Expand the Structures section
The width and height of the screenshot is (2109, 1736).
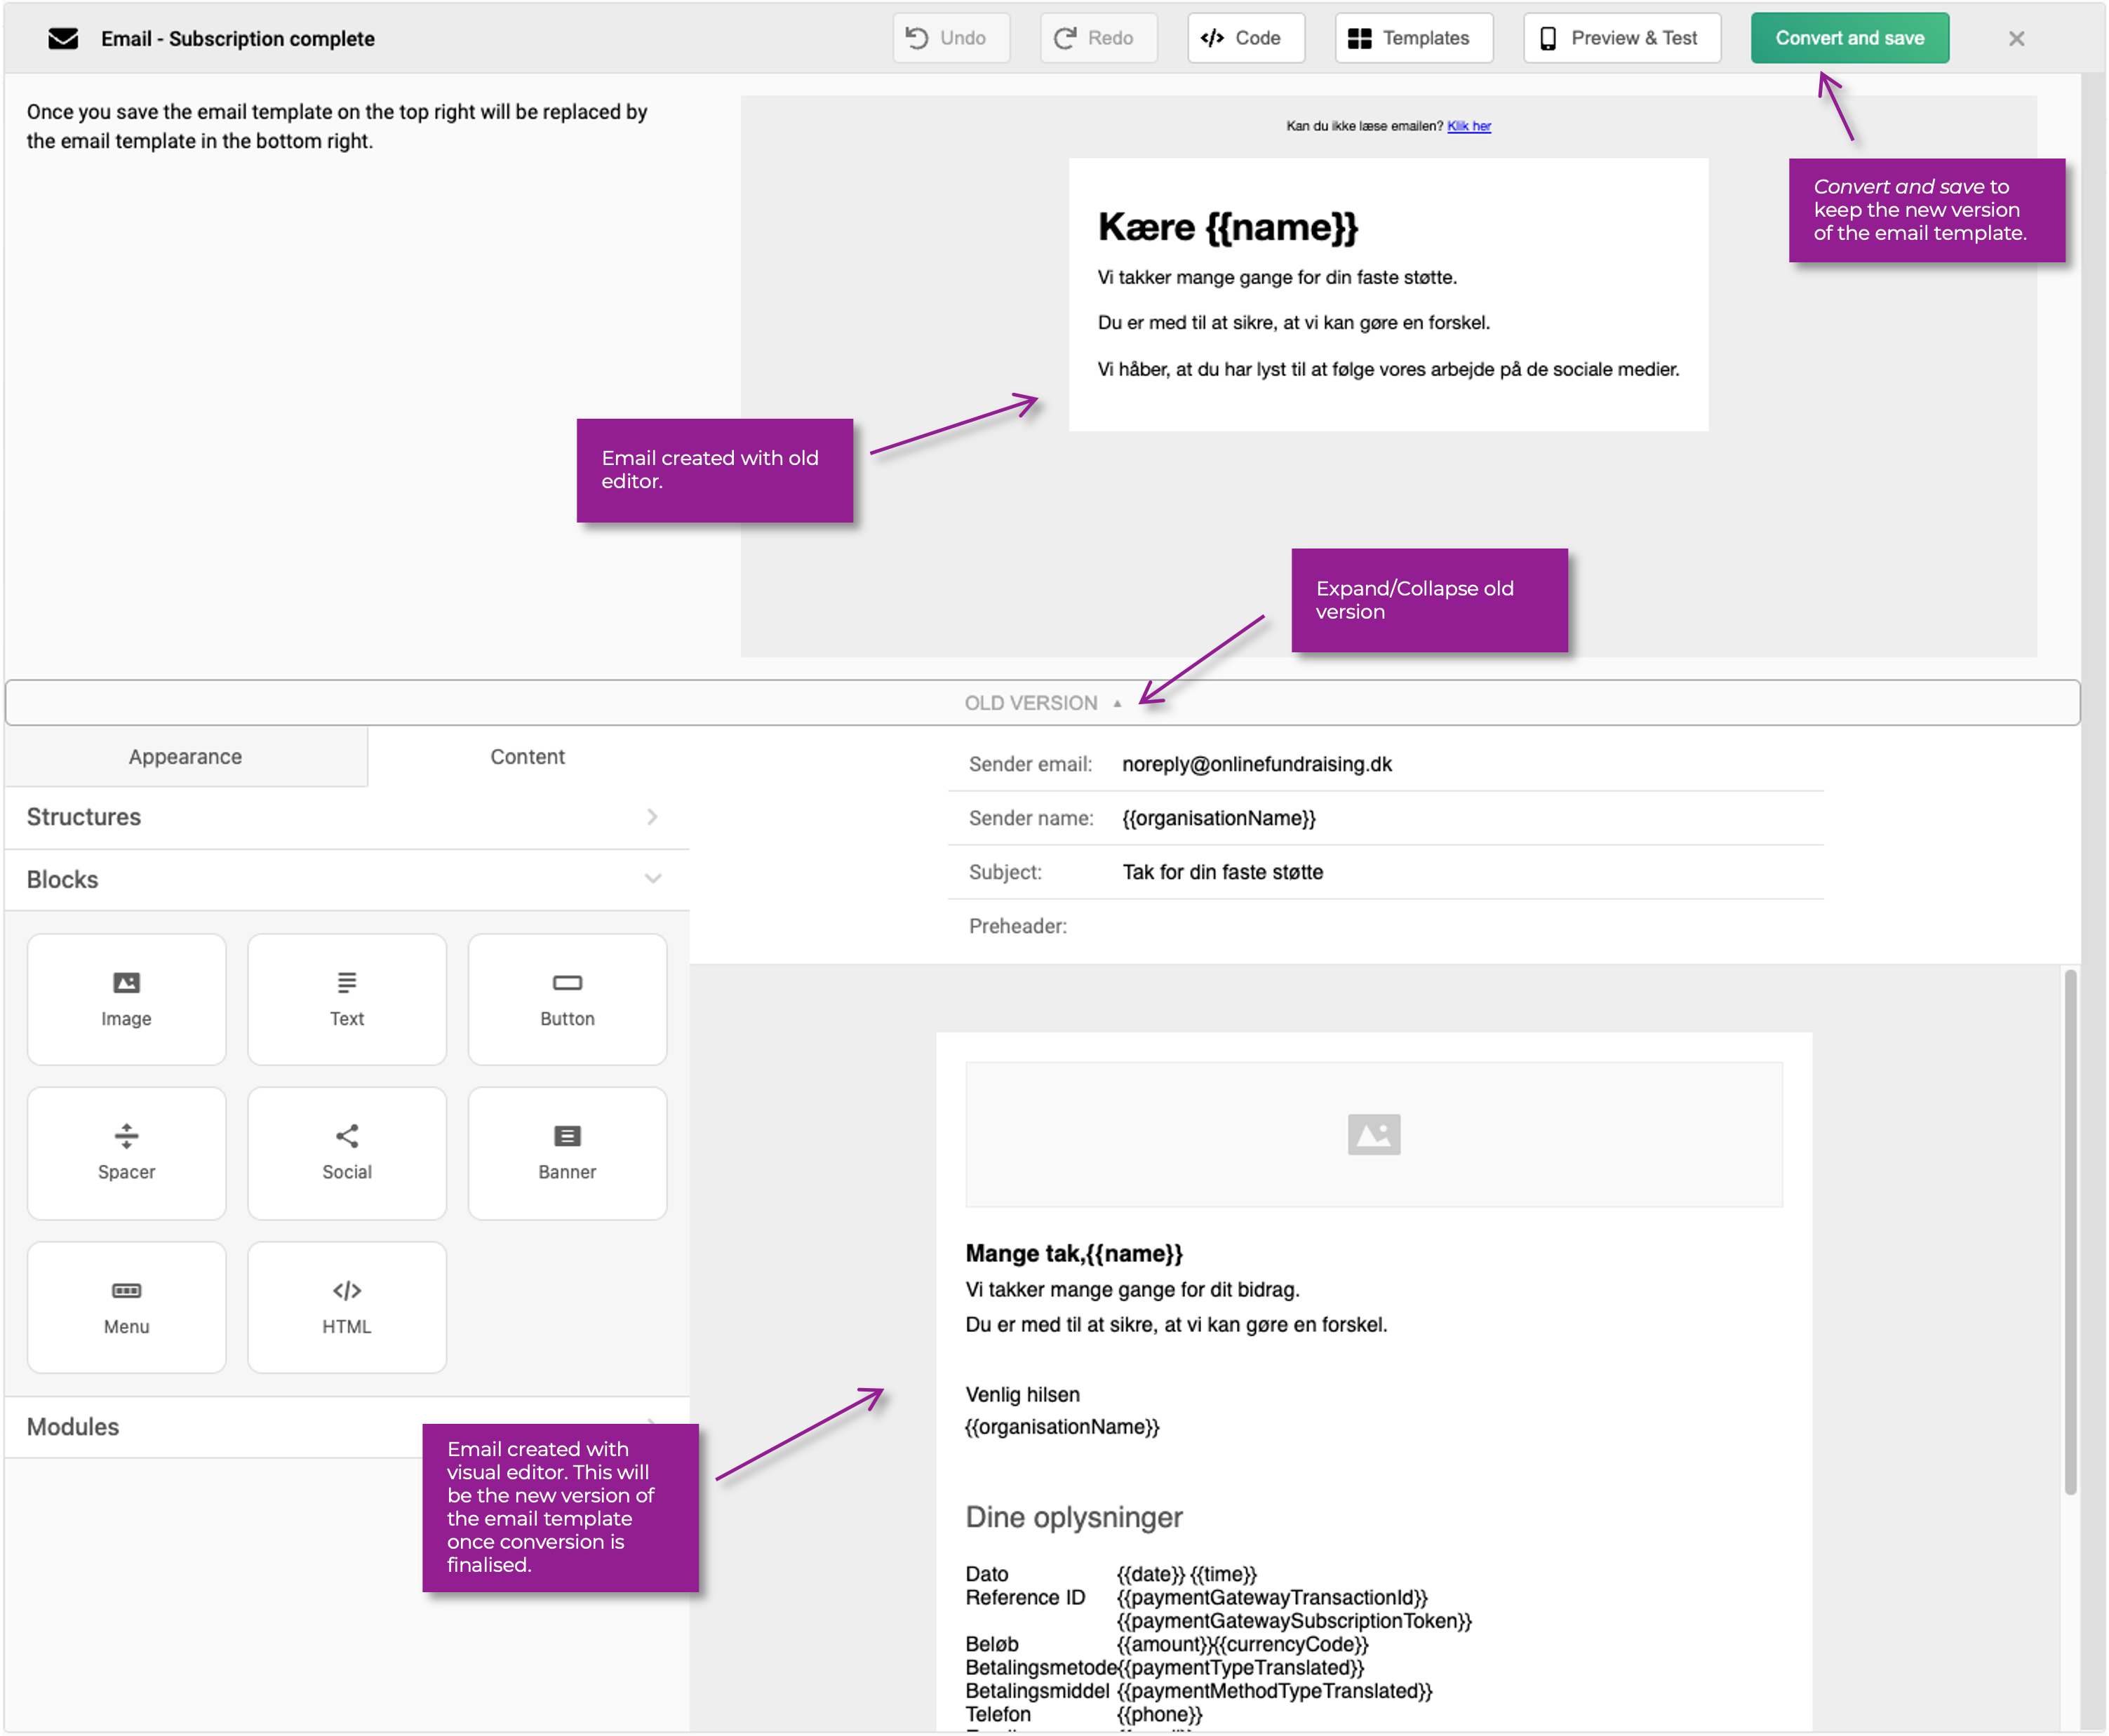[346, 817]
